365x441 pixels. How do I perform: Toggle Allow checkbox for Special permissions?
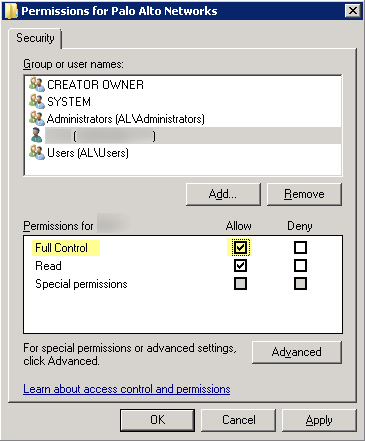[240, 284]
